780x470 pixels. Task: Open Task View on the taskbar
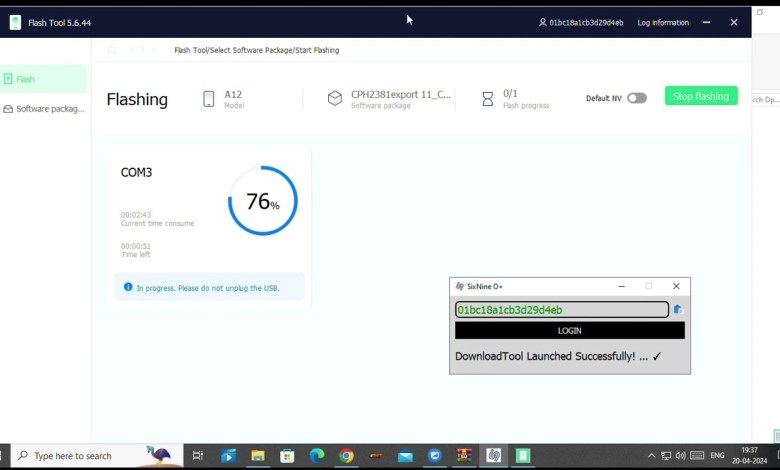198,456
